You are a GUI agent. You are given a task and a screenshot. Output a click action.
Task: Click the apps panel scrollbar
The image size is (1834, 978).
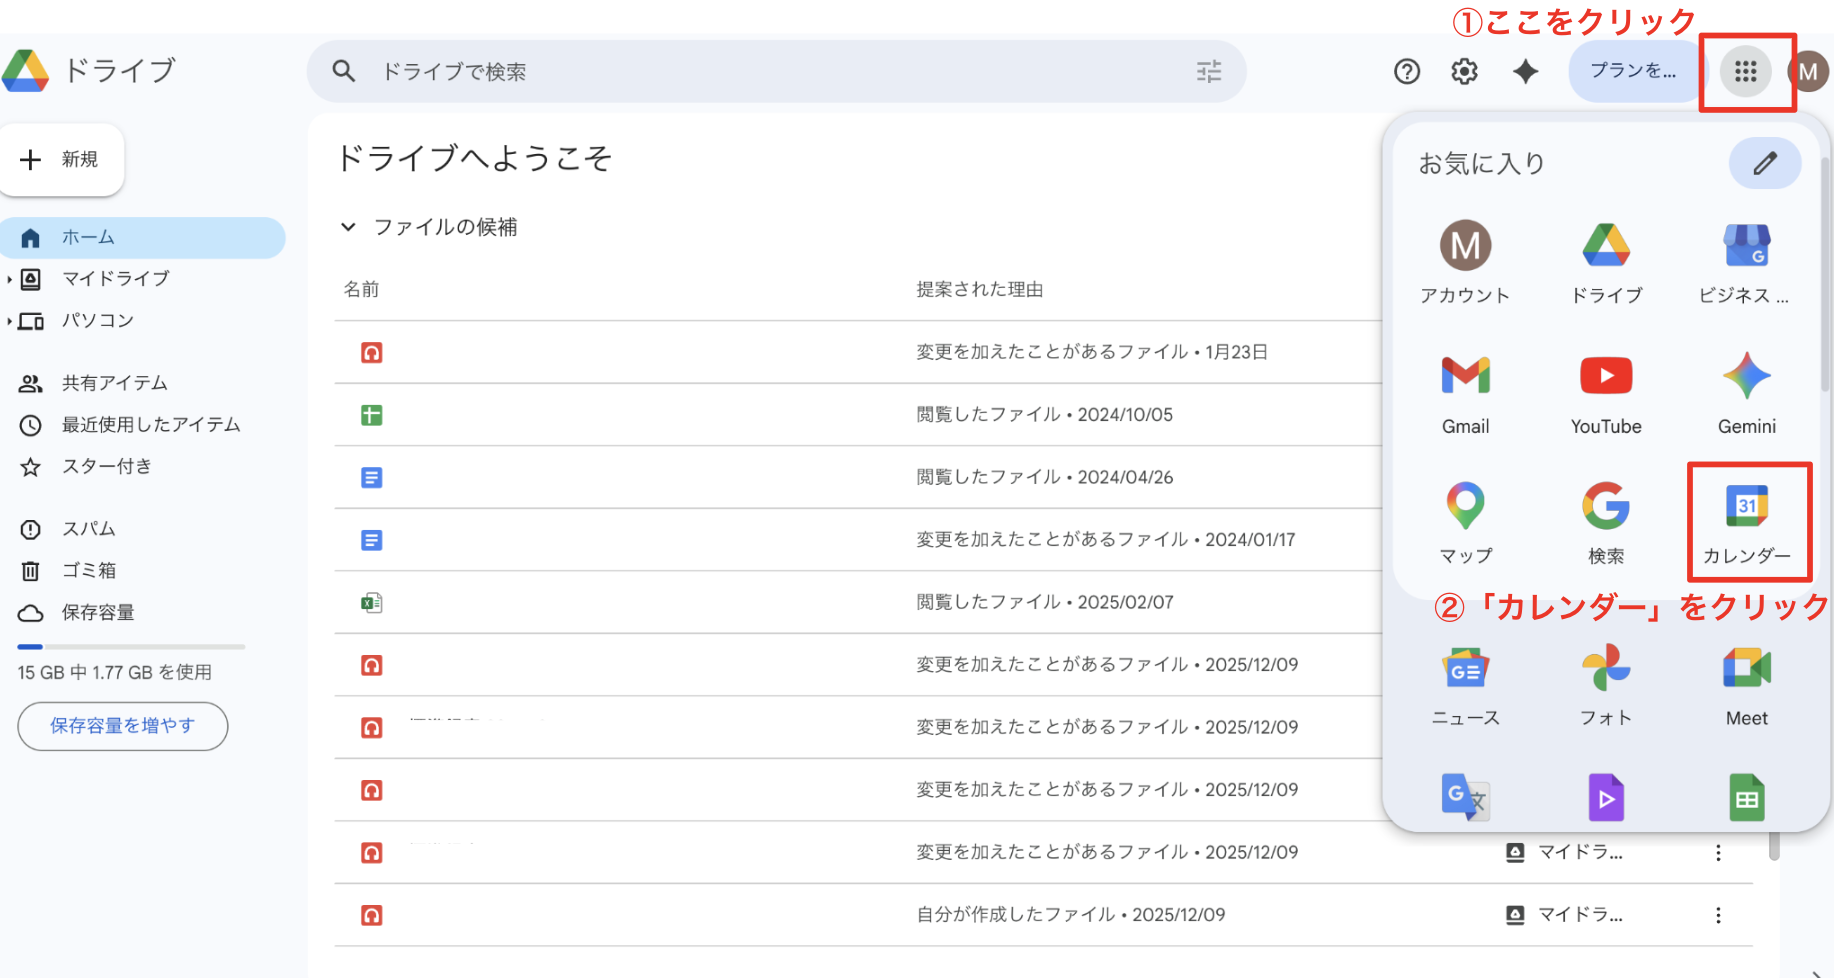tap(1825, 275)
